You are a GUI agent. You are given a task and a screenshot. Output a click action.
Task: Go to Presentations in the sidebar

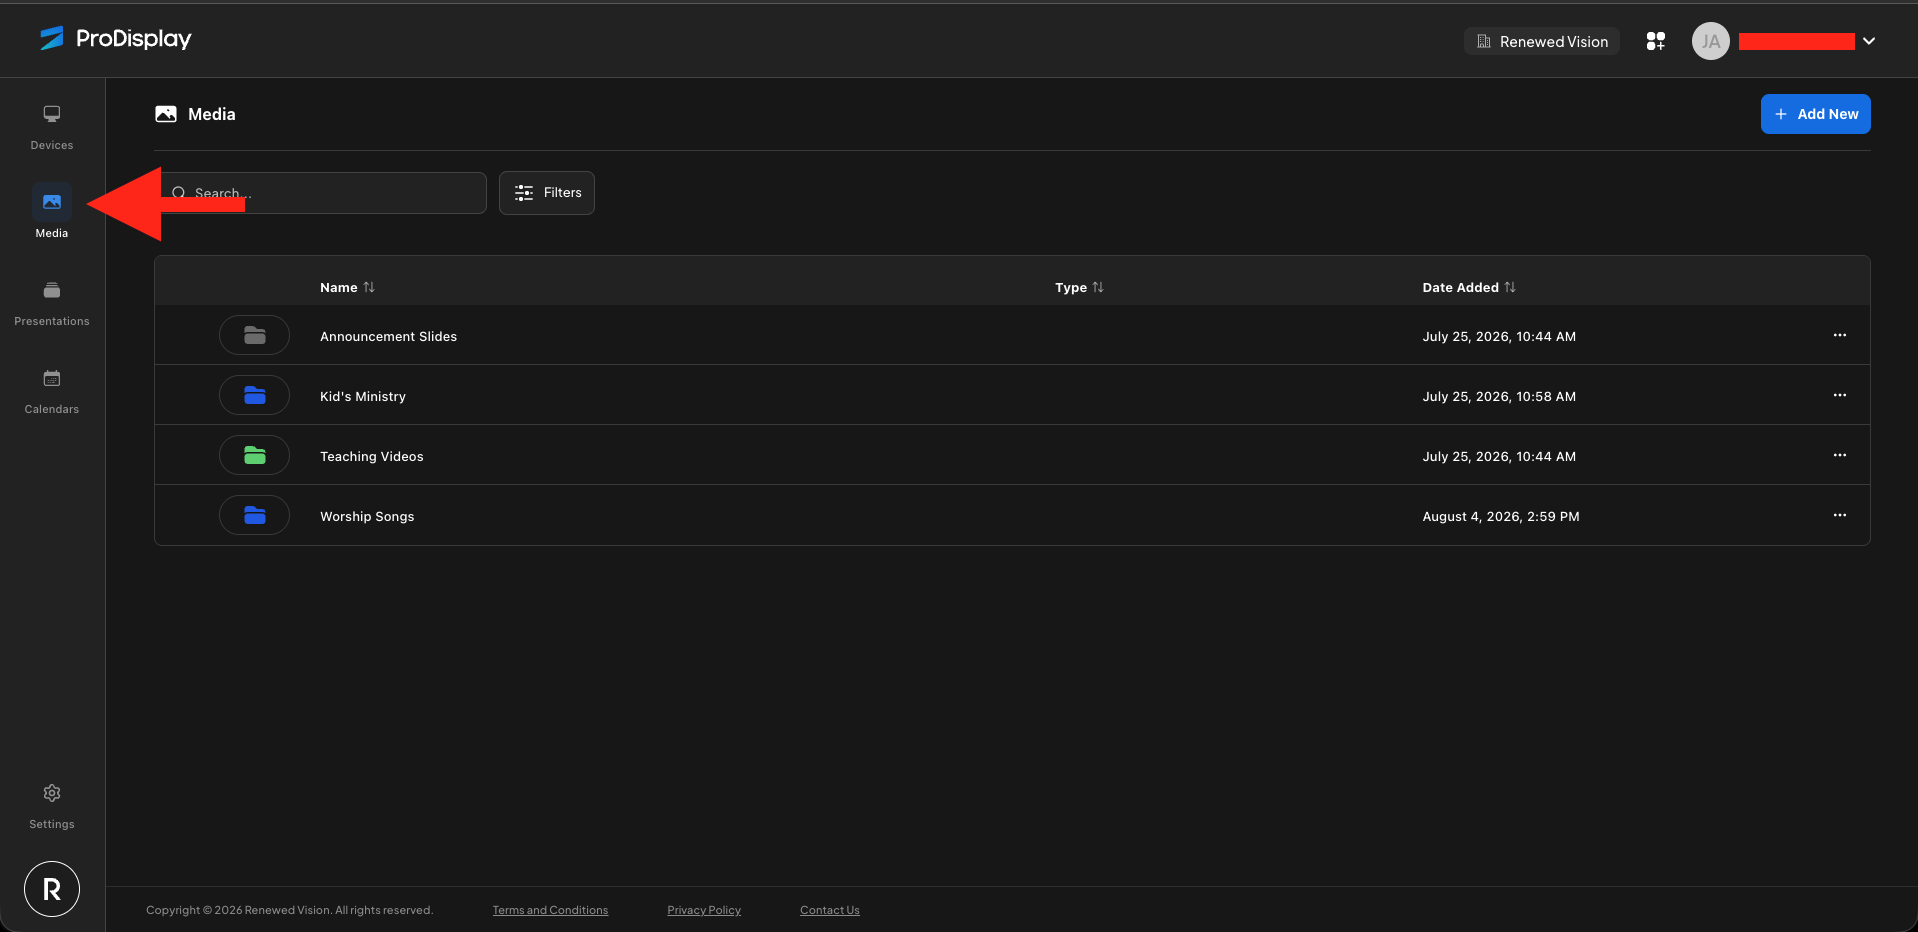(52, 303)
